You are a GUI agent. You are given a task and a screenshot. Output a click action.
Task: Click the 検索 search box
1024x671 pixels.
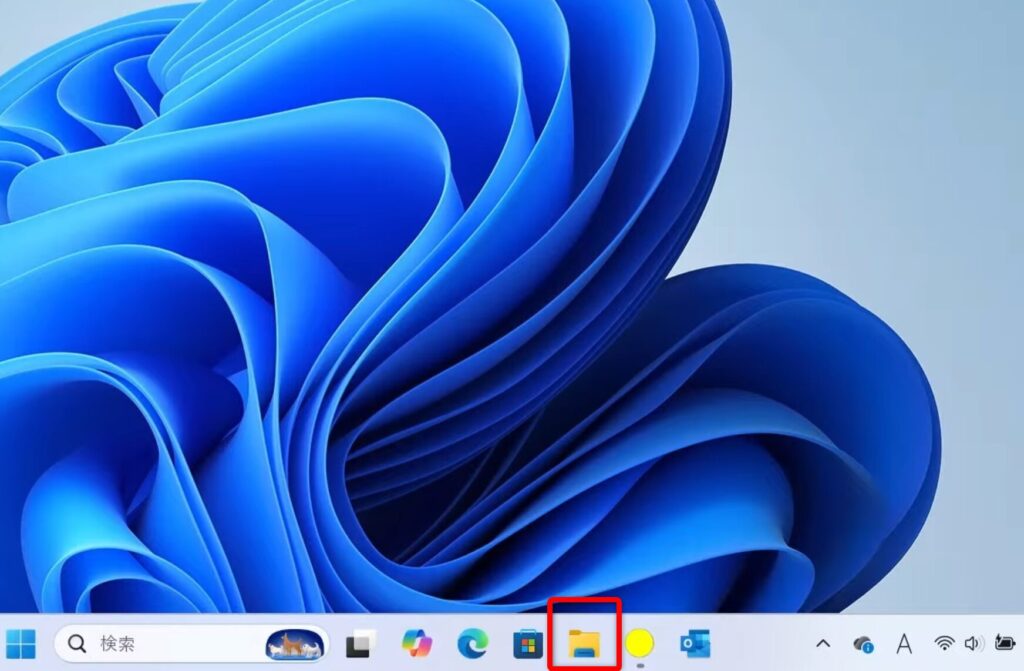click(160, 643)
